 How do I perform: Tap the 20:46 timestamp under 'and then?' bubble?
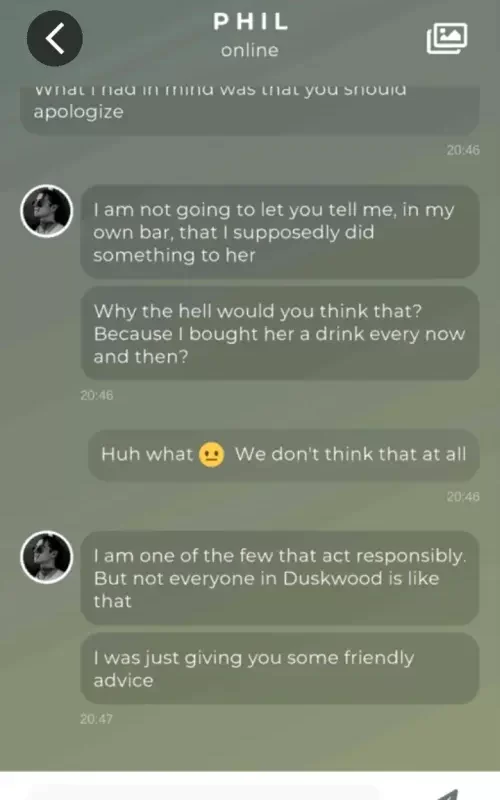96,395
